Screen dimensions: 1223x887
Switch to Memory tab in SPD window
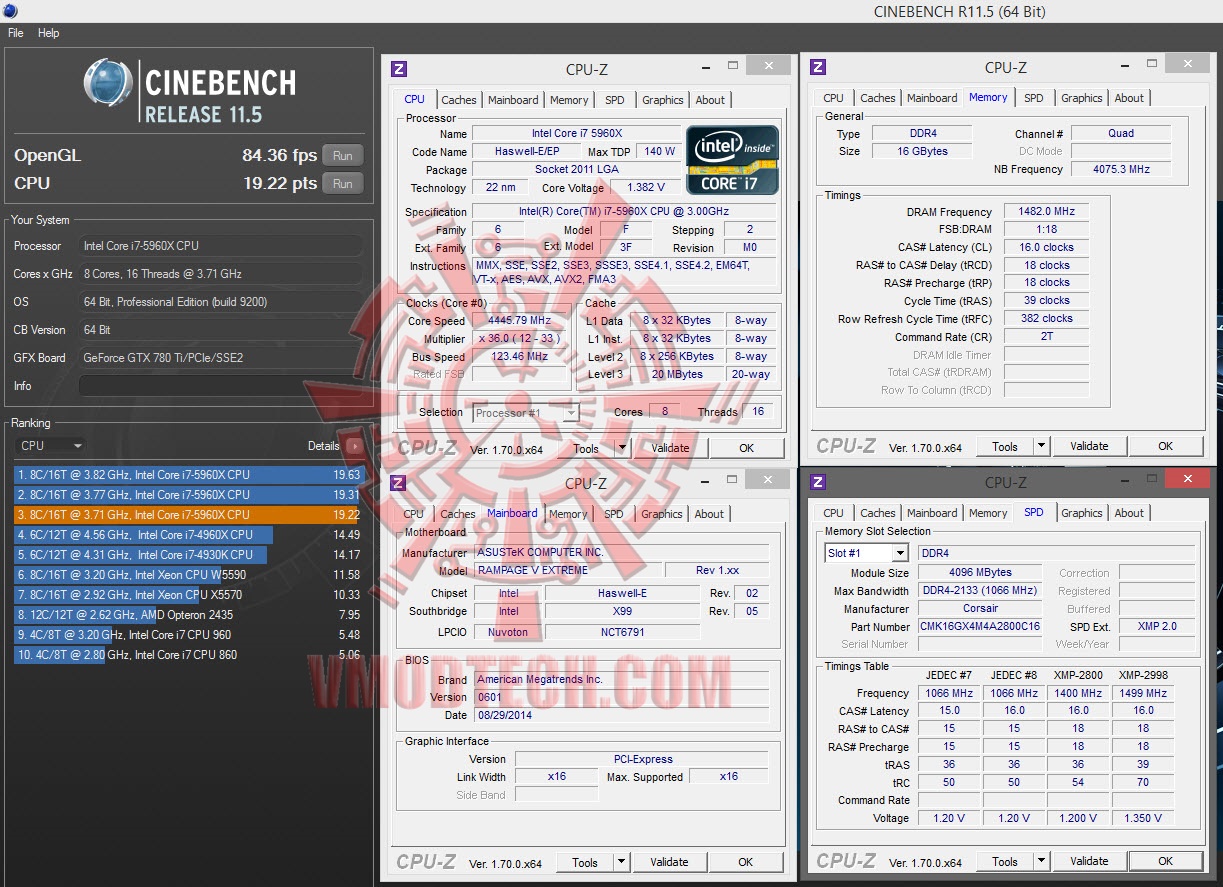click(x=988, y=513)
